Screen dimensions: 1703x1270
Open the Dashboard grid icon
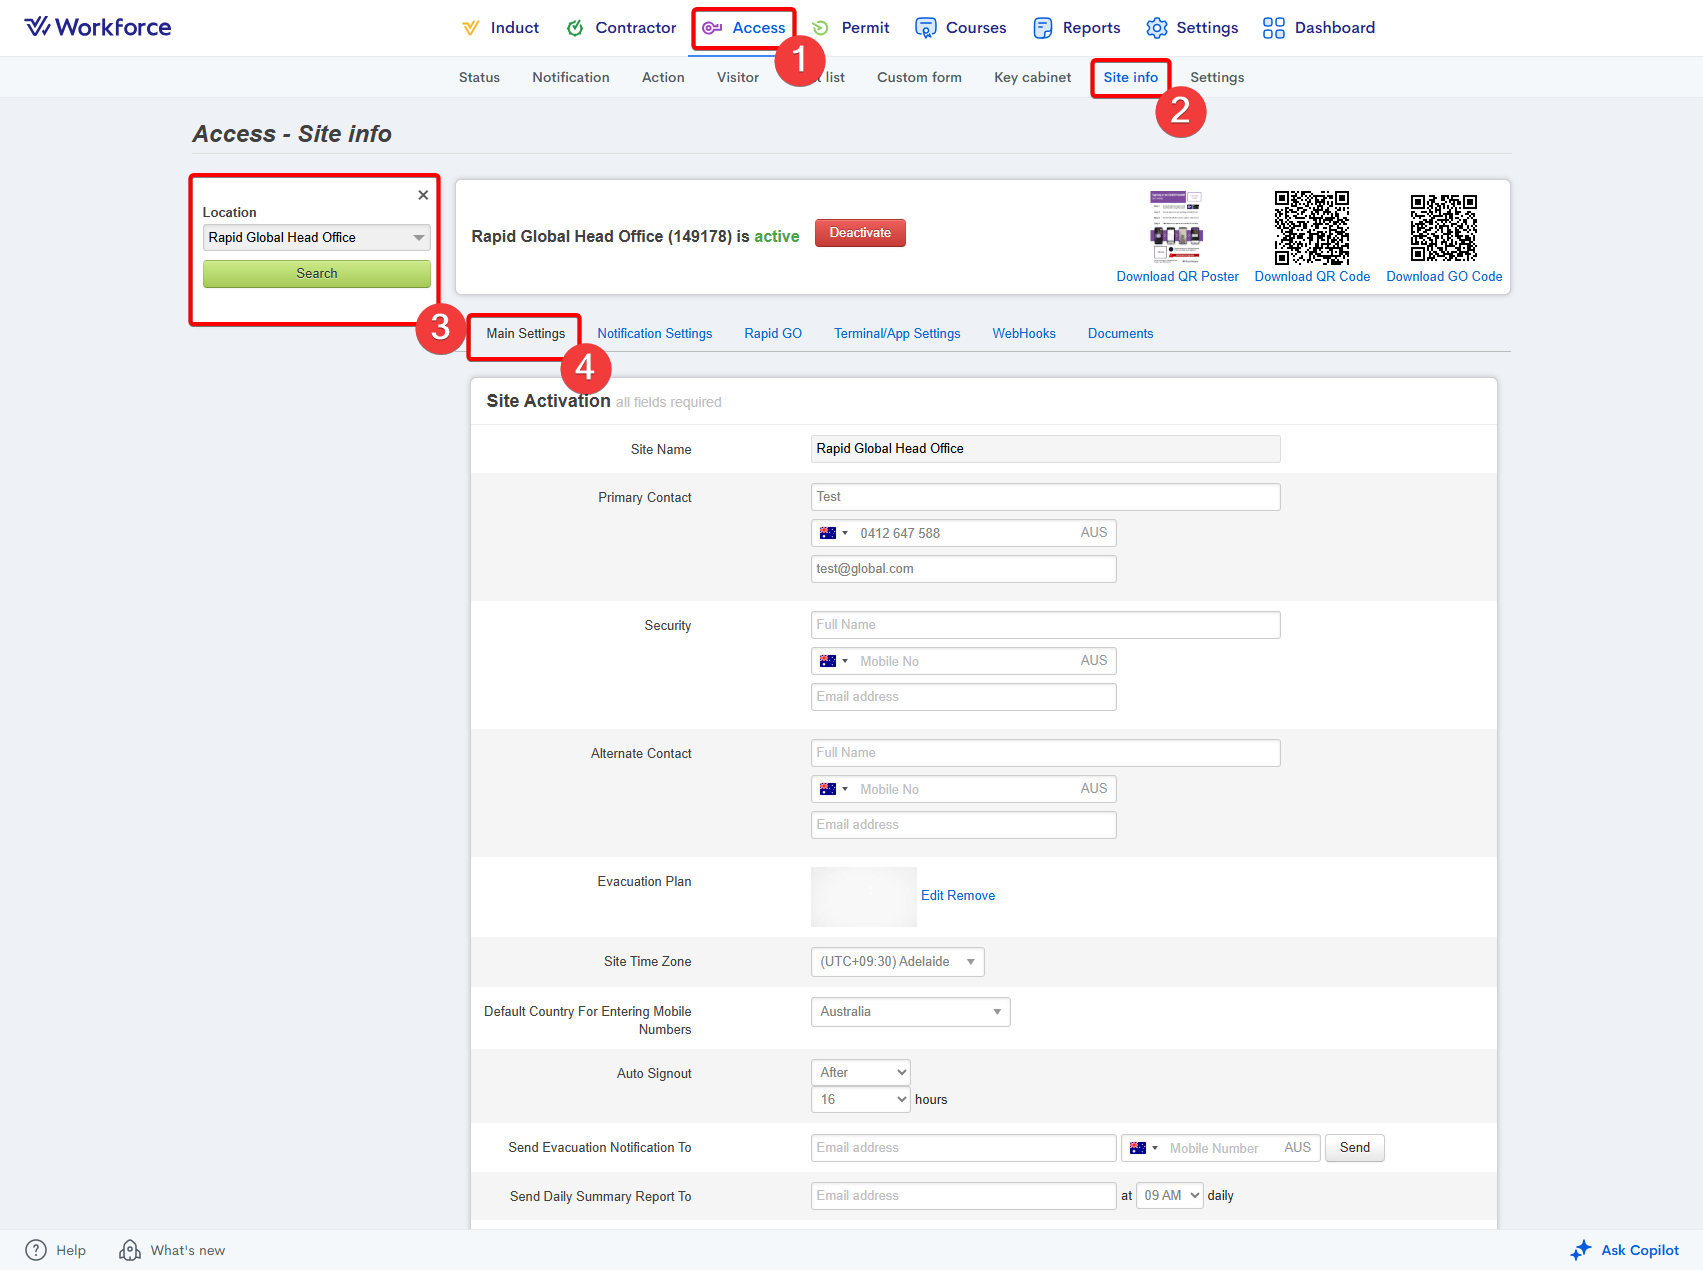(1273, 28)
